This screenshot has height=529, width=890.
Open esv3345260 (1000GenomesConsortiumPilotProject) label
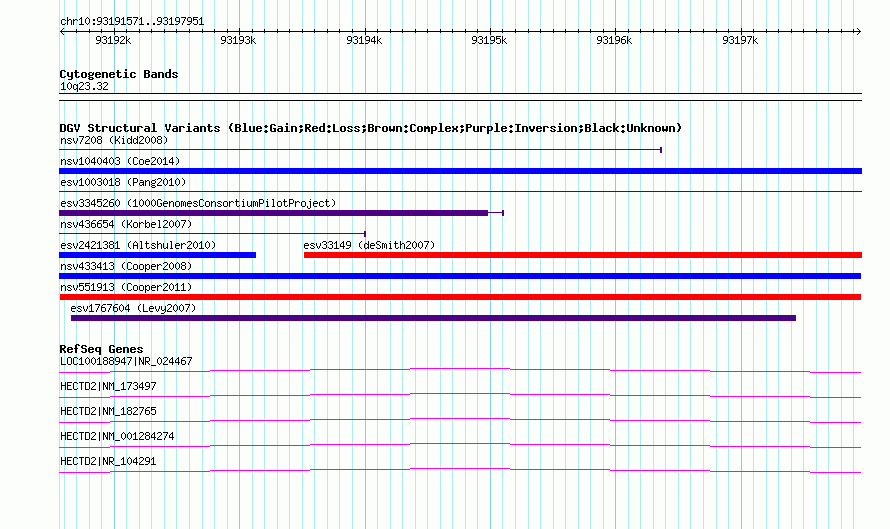pos(198,203)
